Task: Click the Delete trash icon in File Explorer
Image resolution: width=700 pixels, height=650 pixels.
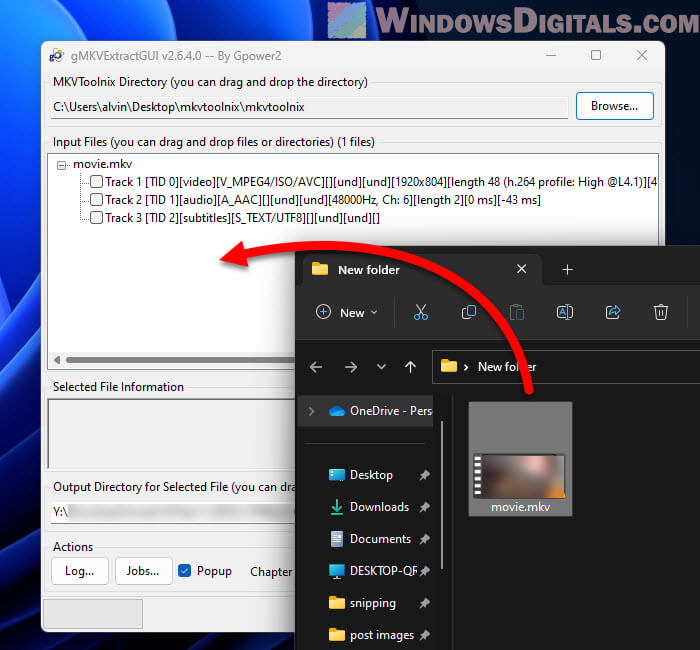Action: (x=661, y=312)
